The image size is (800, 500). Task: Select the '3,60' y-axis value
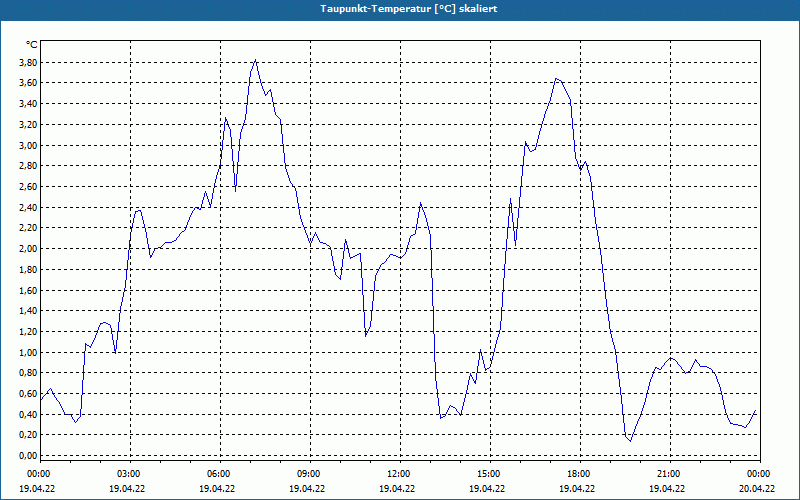tap(29, 83)
